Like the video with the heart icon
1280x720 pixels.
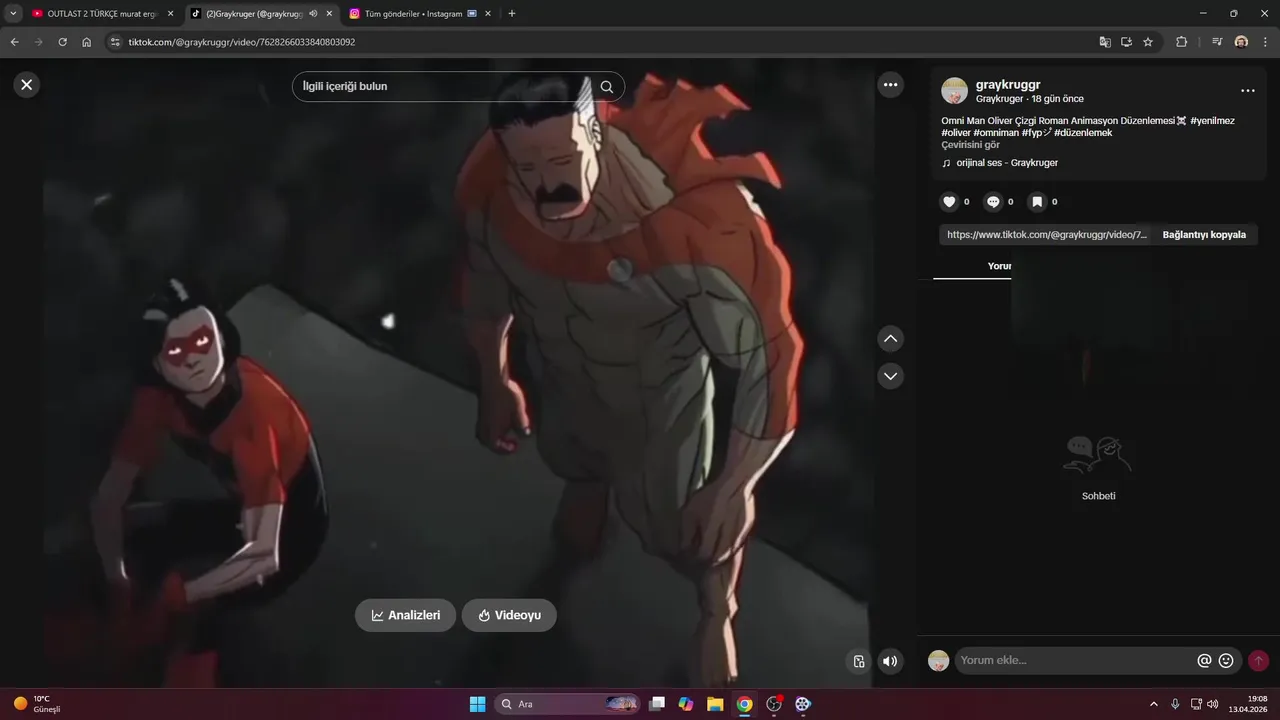[x=949, y=202]
